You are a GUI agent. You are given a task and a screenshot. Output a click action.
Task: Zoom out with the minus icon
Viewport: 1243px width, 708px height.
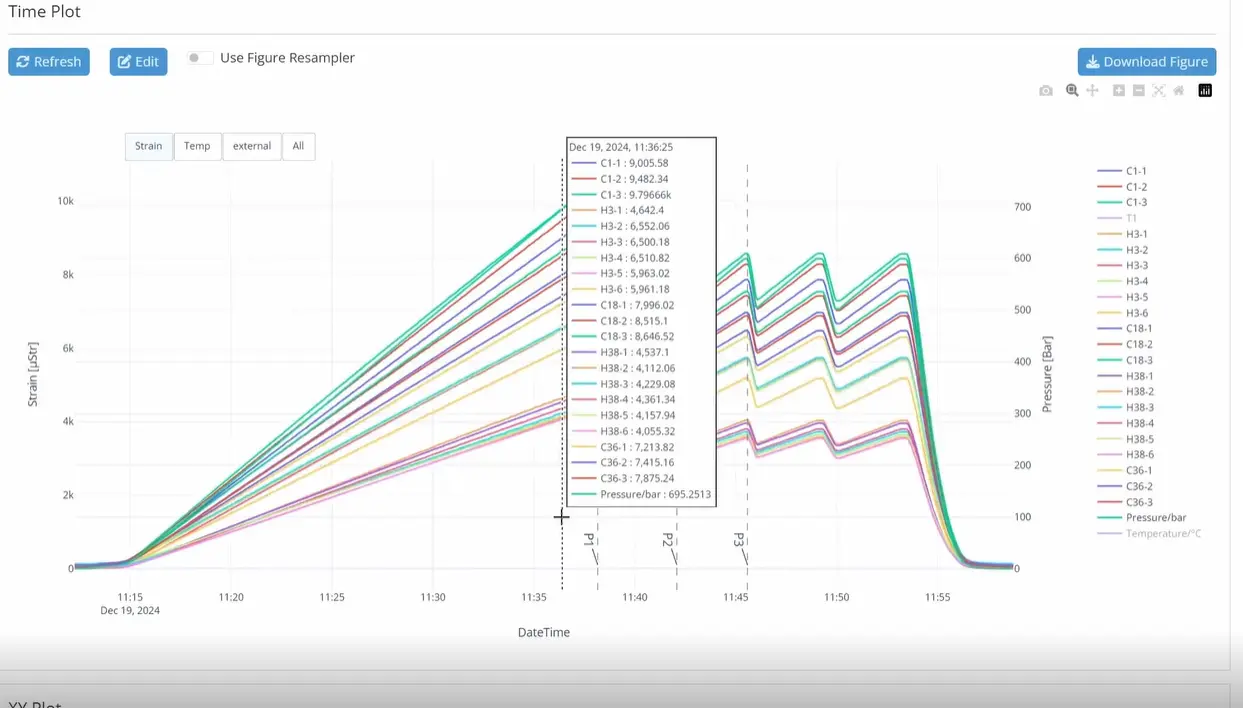(x=1139, y=91)
